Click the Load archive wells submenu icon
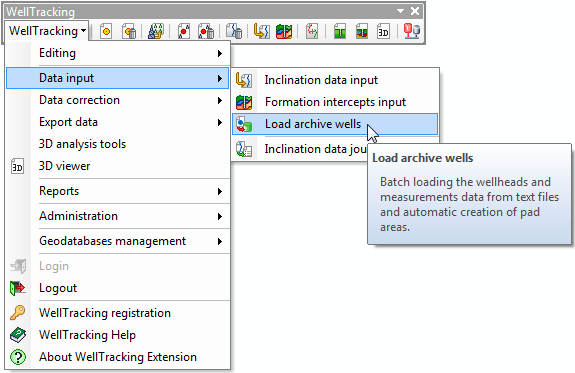575x373 pixels. [x=244, y=124]
